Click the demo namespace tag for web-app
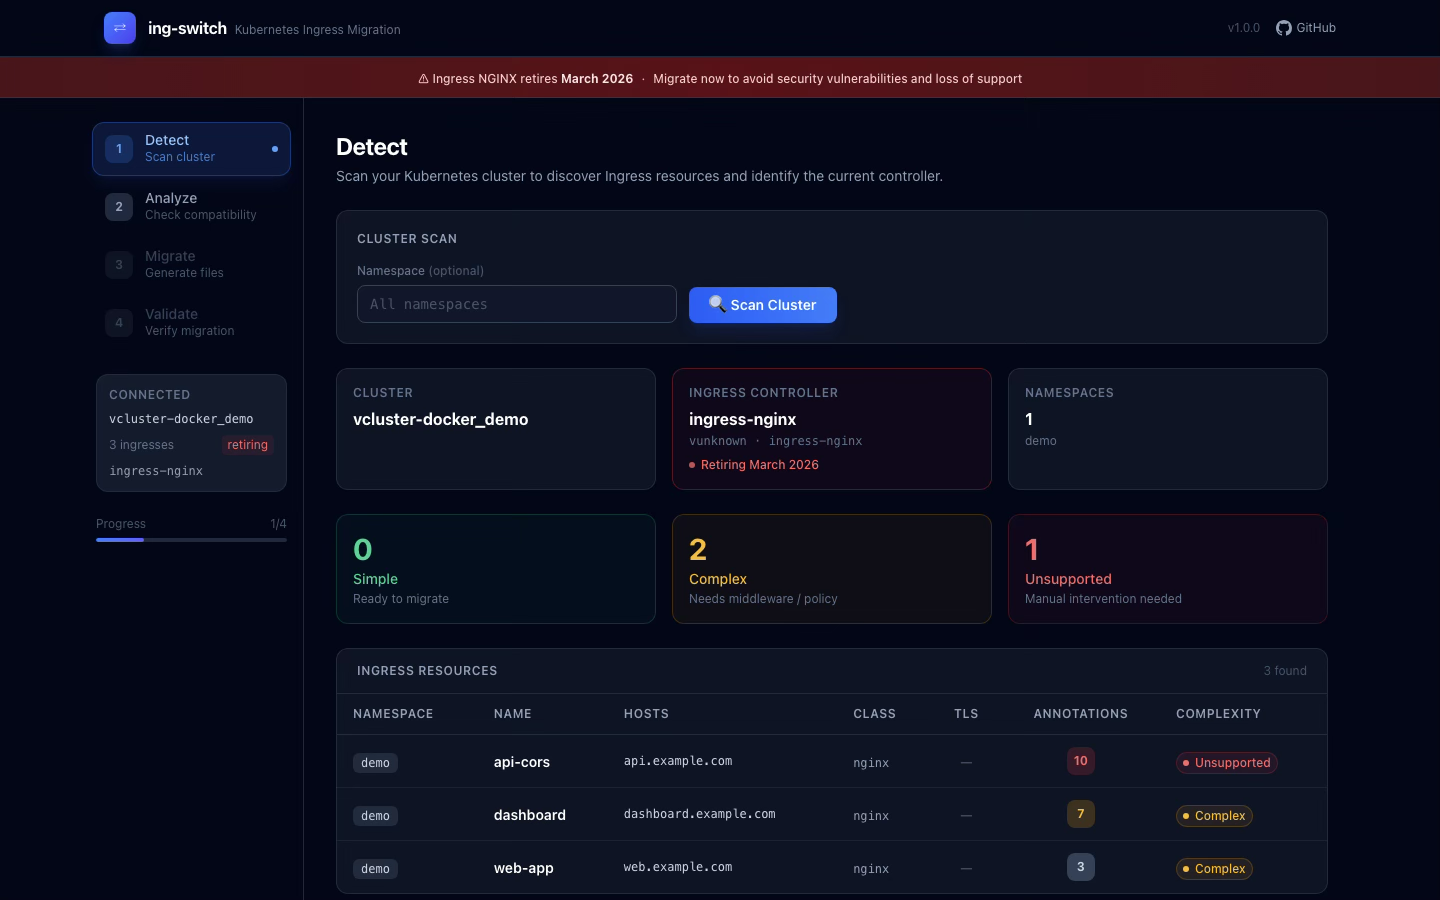 [375, 869]
